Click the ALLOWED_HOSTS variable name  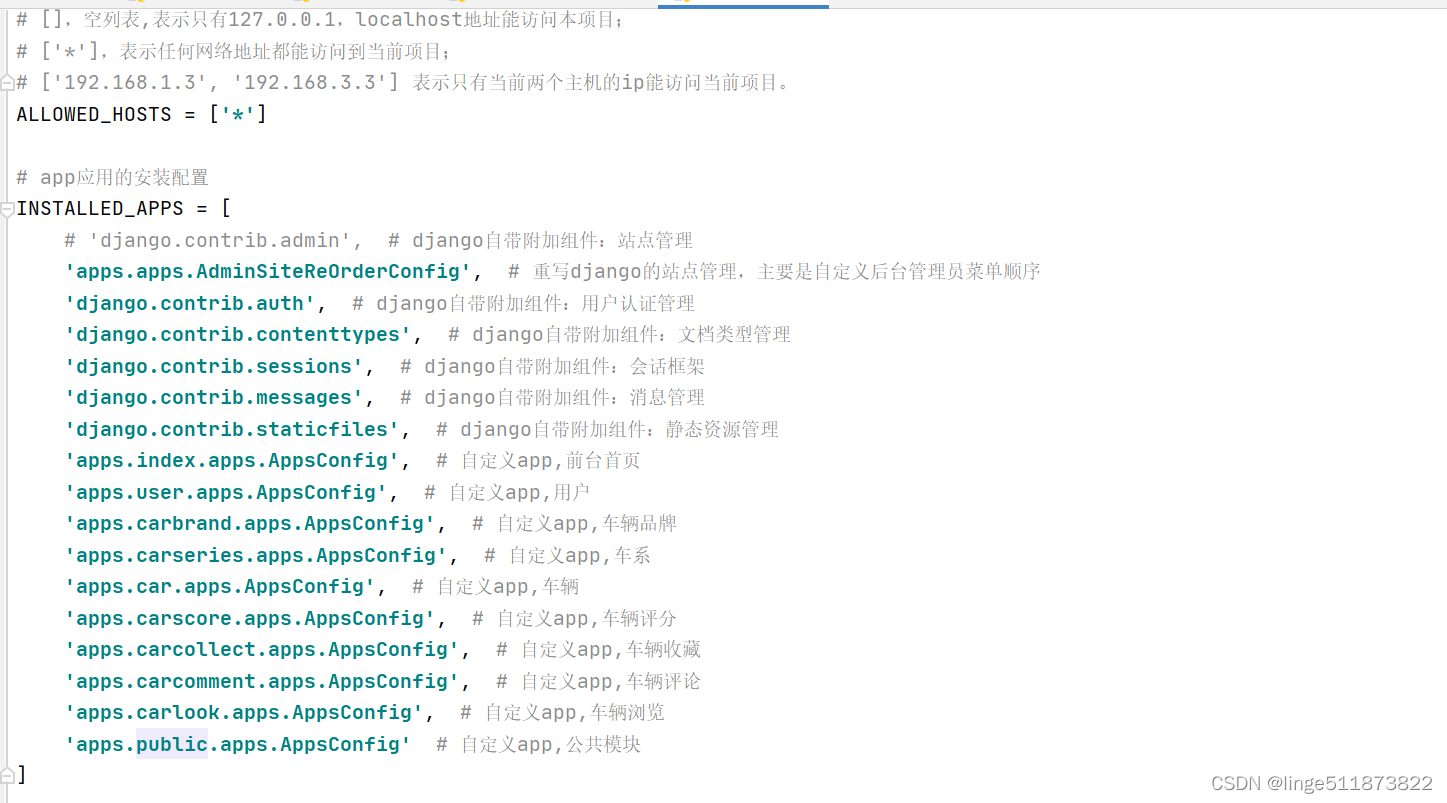94,114
